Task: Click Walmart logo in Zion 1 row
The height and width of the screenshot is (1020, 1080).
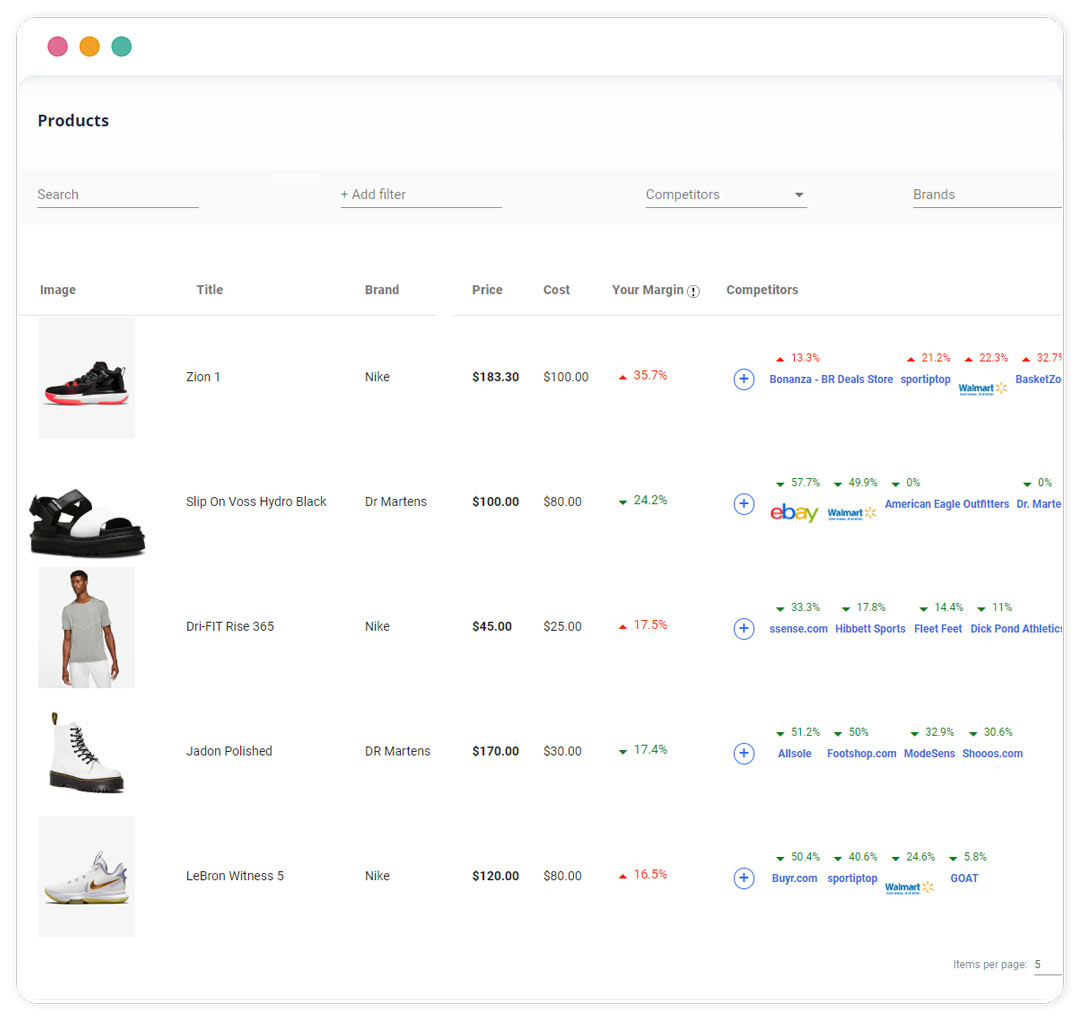Action: 983,388
